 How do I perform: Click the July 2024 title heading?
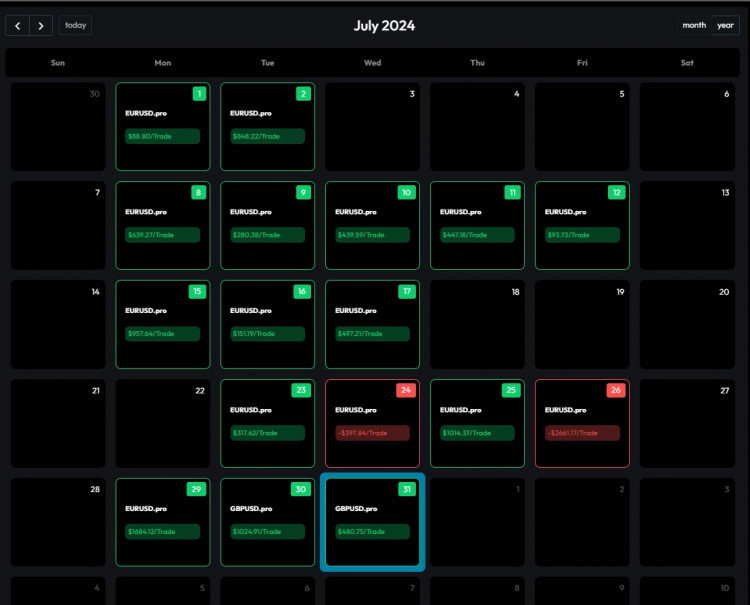(384, 26)
